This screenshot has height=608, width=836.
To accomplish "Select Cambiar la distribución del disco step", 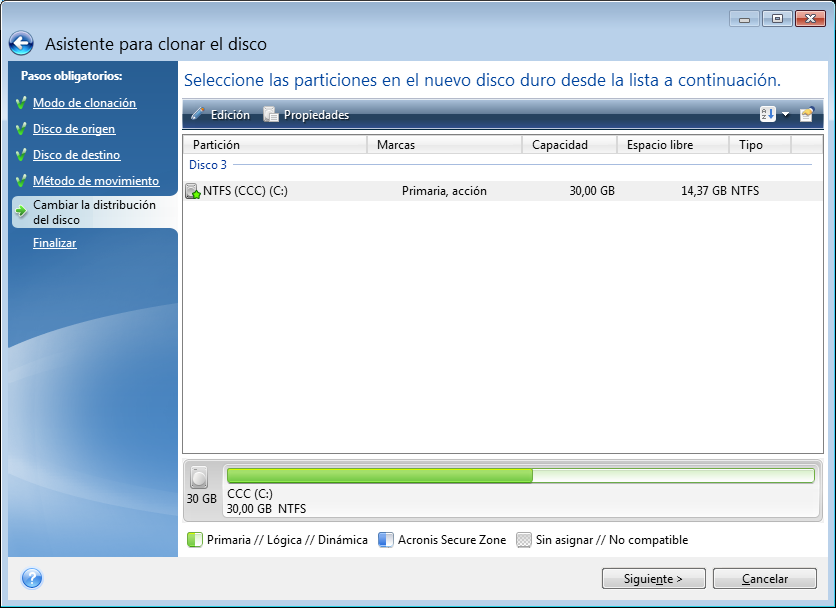I will click(x=94, y=212).
